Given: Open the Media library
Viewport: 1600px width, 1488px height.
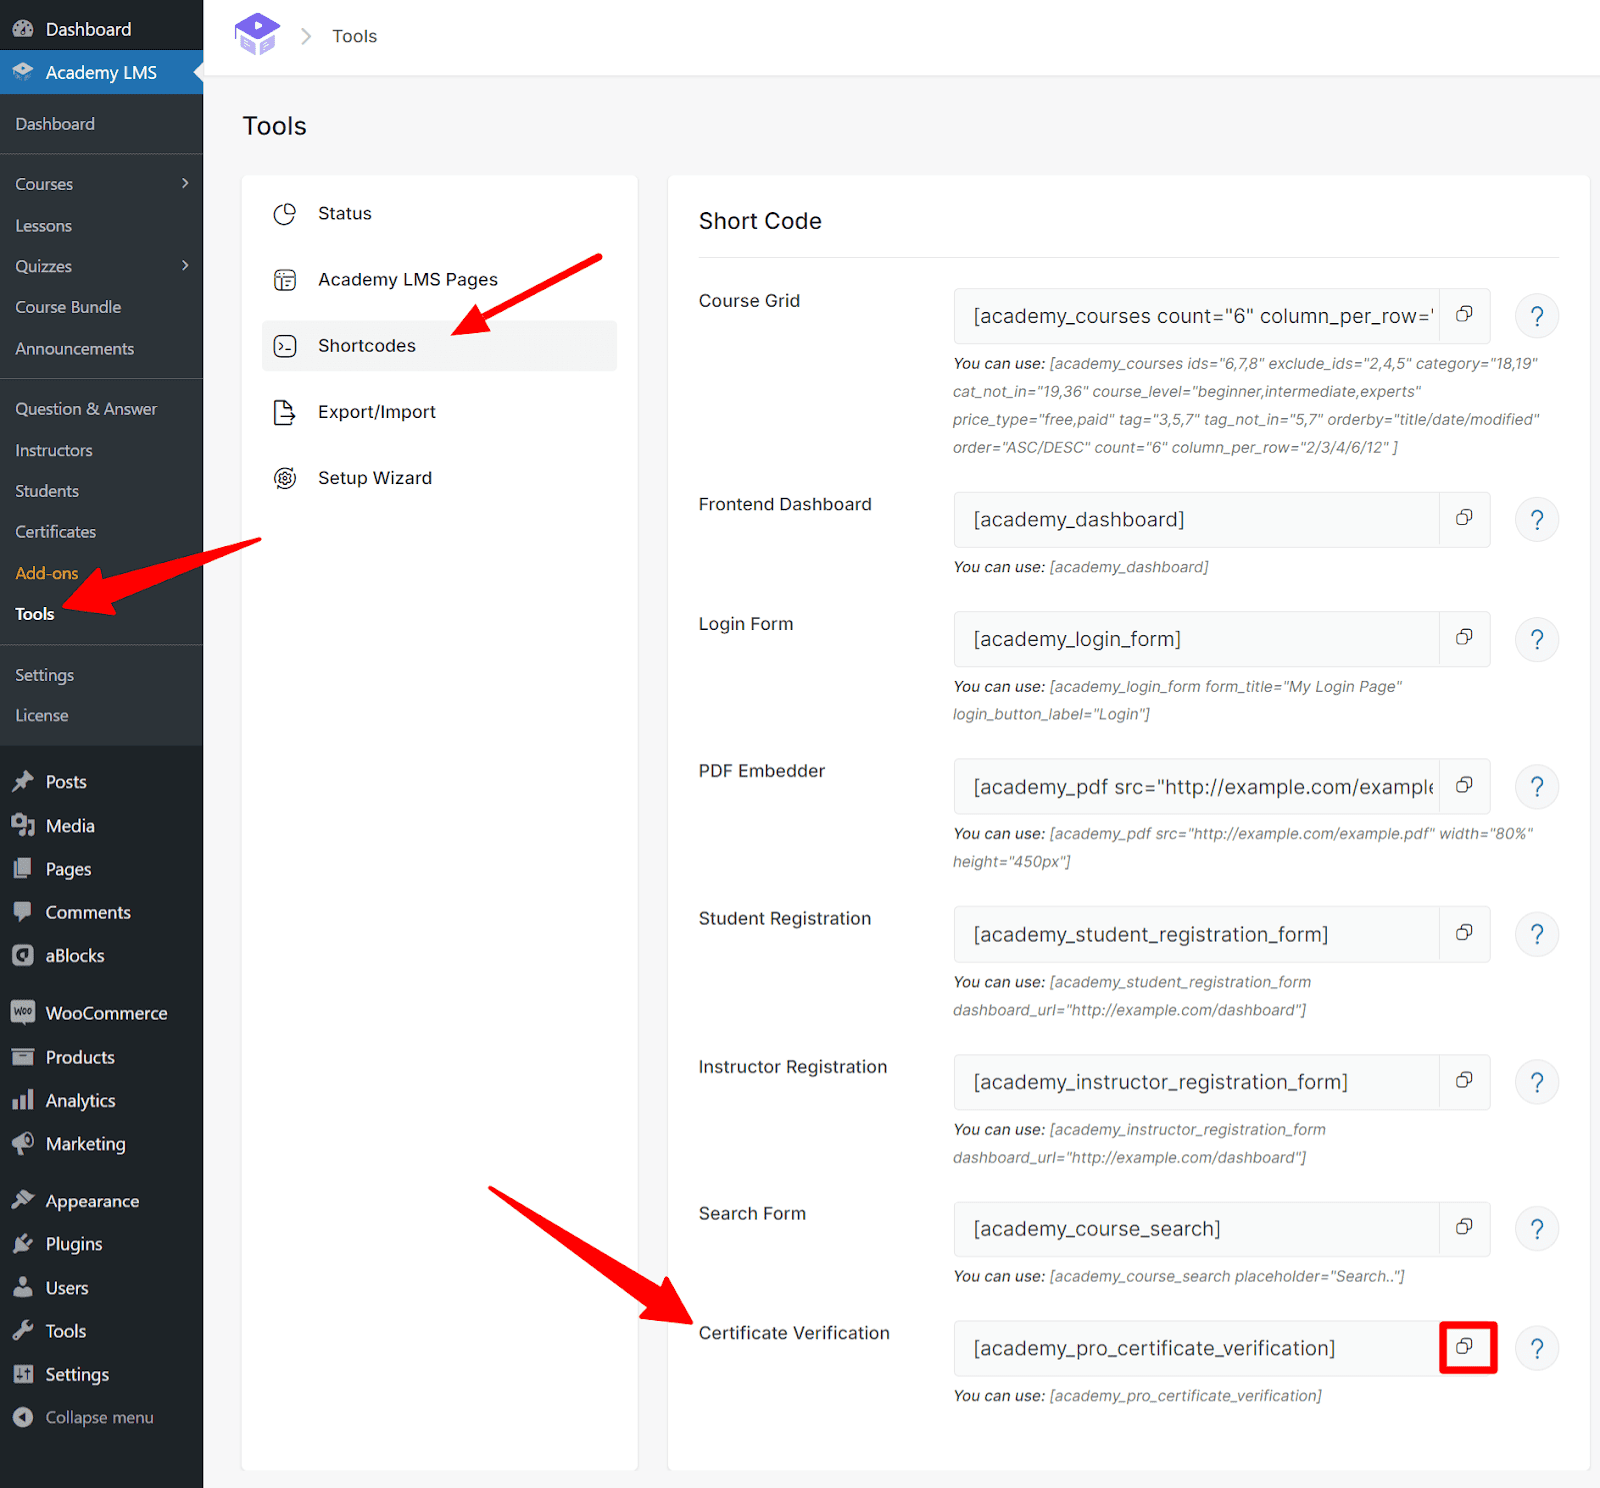Looking at the screenshot, I should (68, 825).
